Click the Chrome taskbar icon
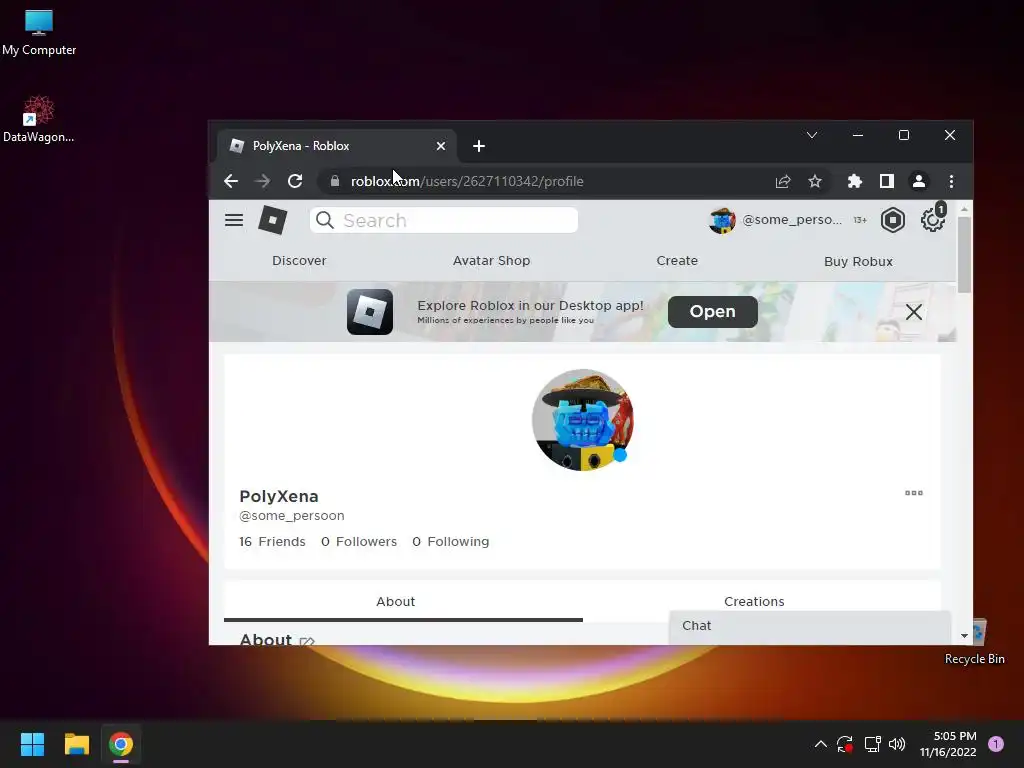Image resolution: width=1024 pixels, height=768 pixels. pos(121,744)
